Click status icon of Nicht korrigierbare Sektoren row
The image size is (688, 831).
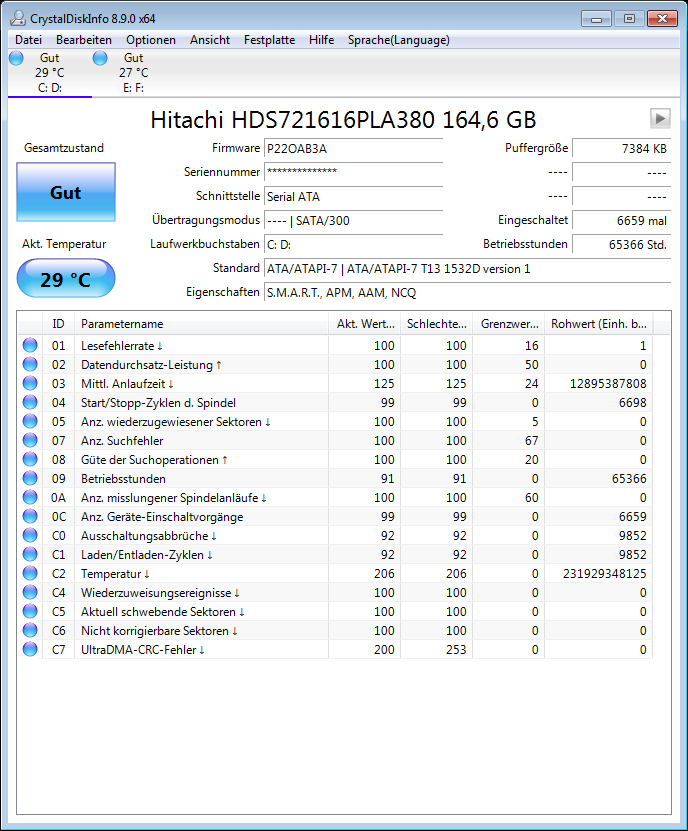coord(30,631)
